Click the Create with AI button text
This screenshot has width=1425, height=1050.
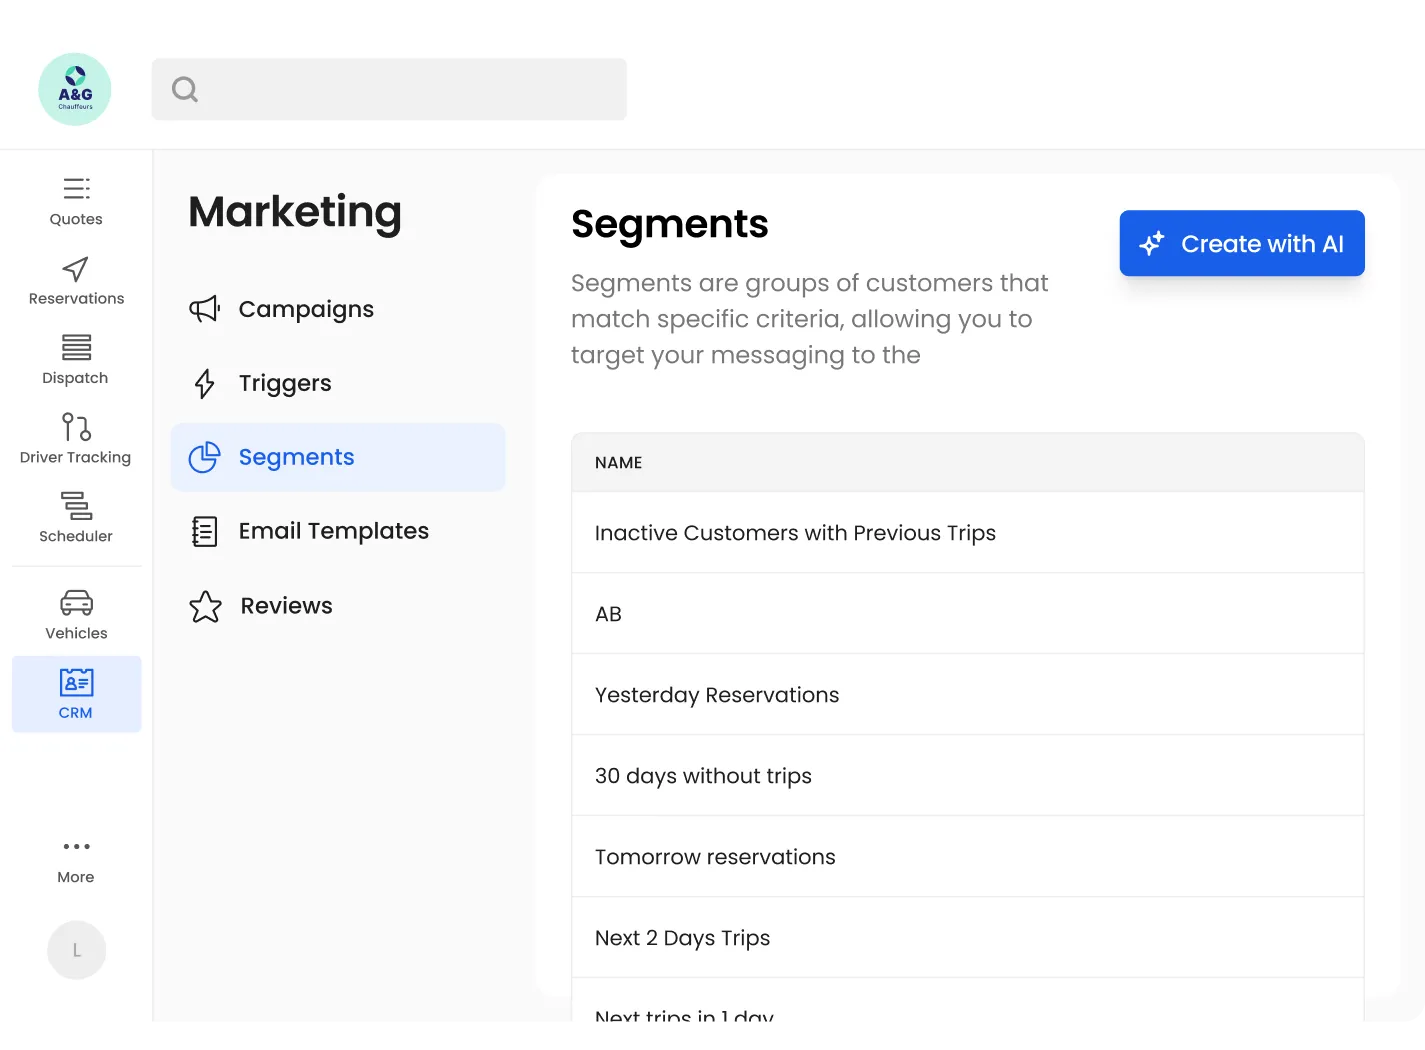coord(1262,244)
